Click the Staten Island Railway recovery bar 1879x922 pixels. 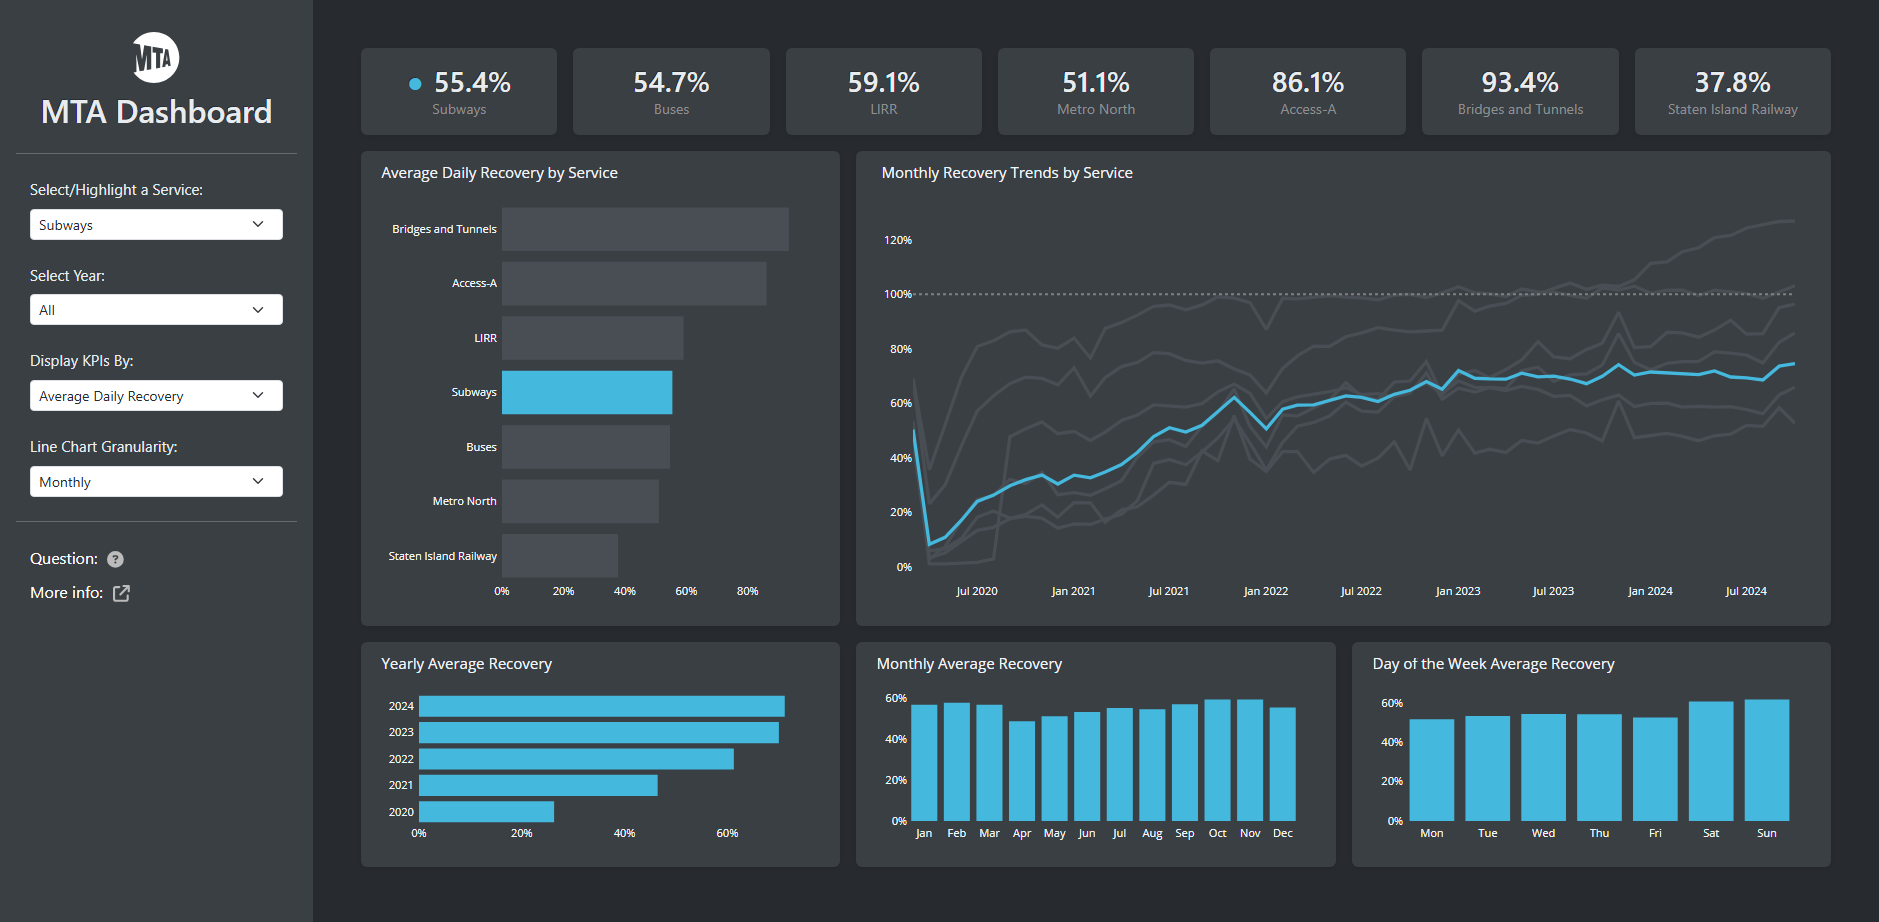pyautogui.click(x=560, y=556)
